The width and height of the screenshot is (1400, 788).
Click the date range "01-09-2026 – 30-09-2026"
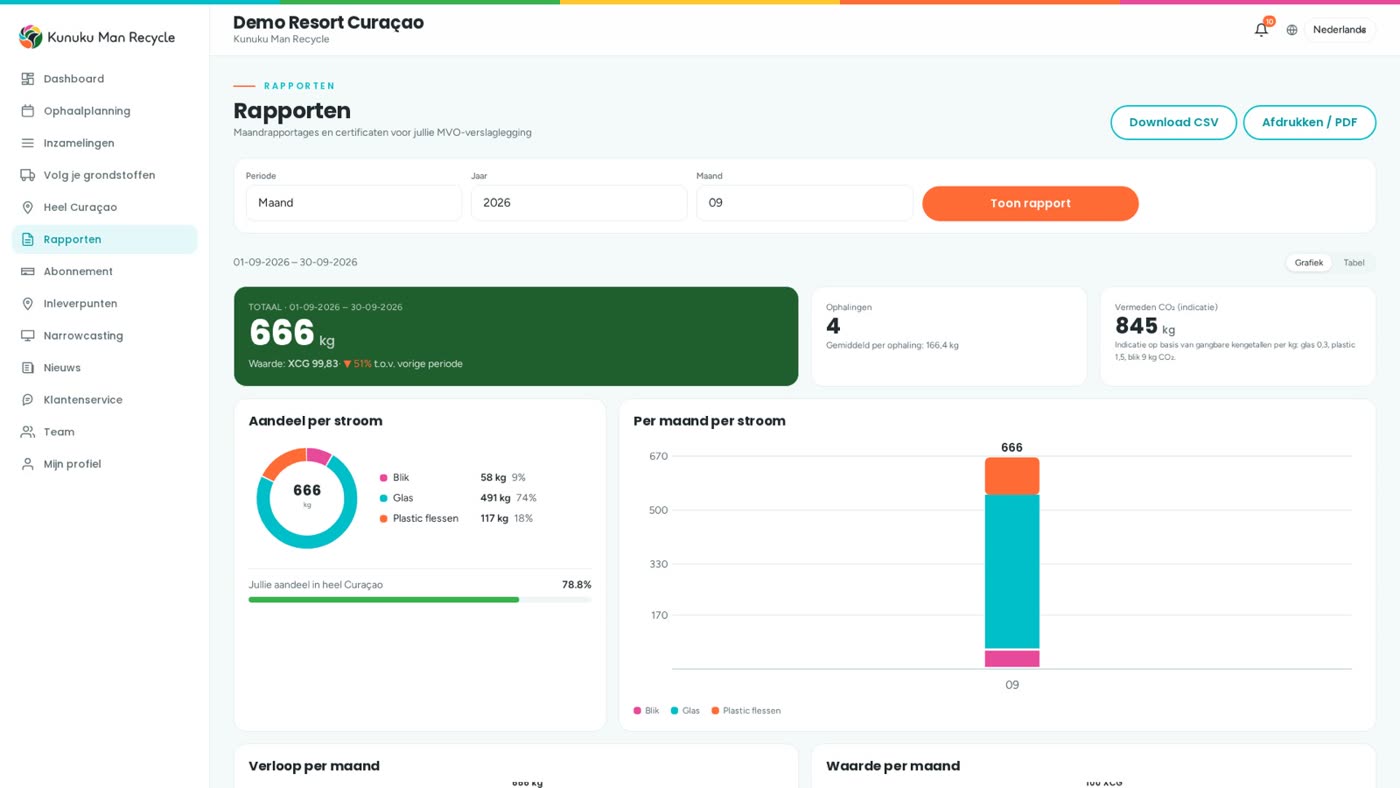pos(295,263)
